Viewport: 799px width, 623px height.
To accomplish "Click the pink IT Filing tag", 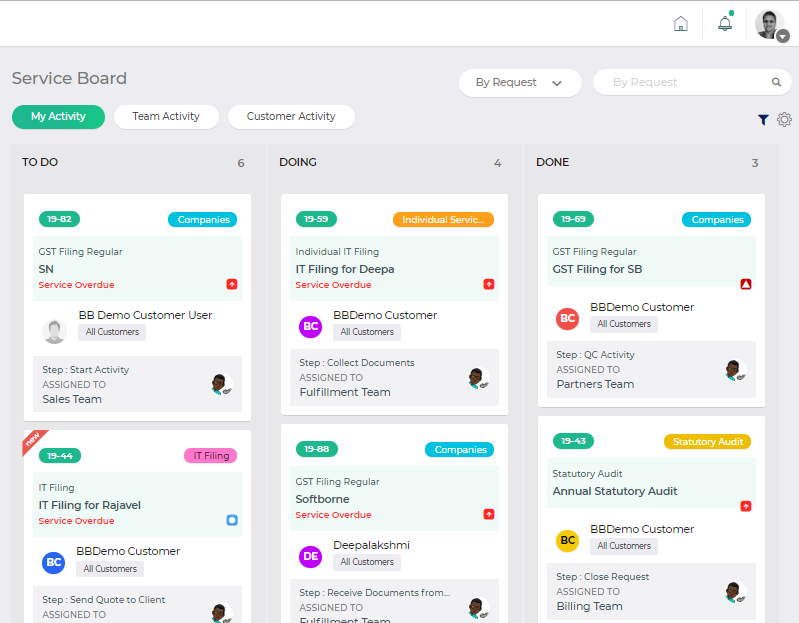I will (x=210, y=456).
